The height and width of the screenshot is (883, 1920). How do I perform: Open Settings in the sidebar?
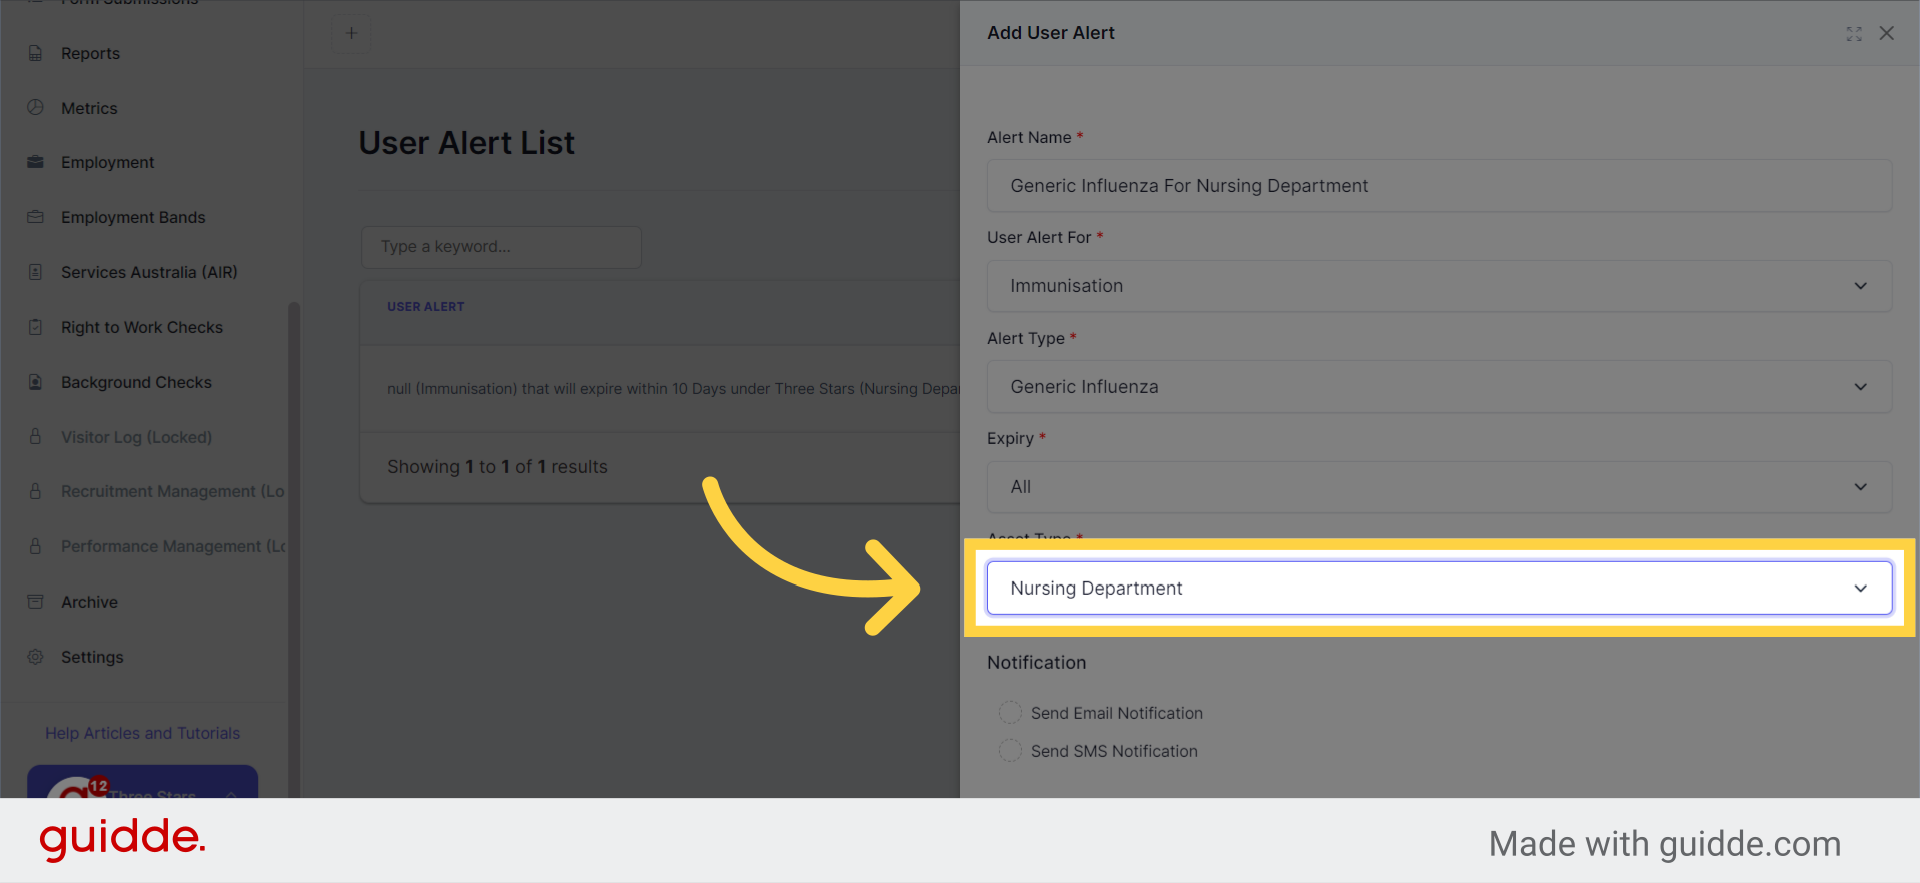tap(92, 657)
